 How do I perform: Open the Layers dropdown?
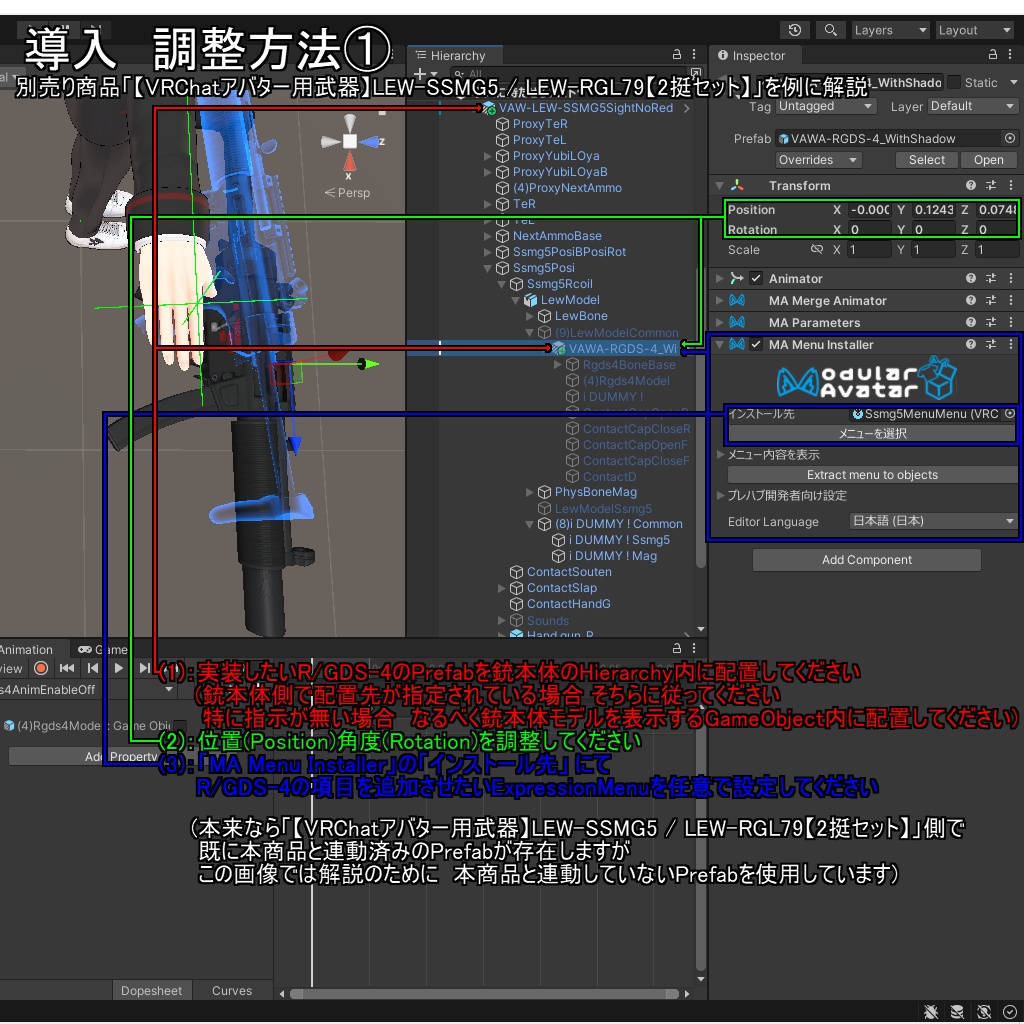click(890, 30)
